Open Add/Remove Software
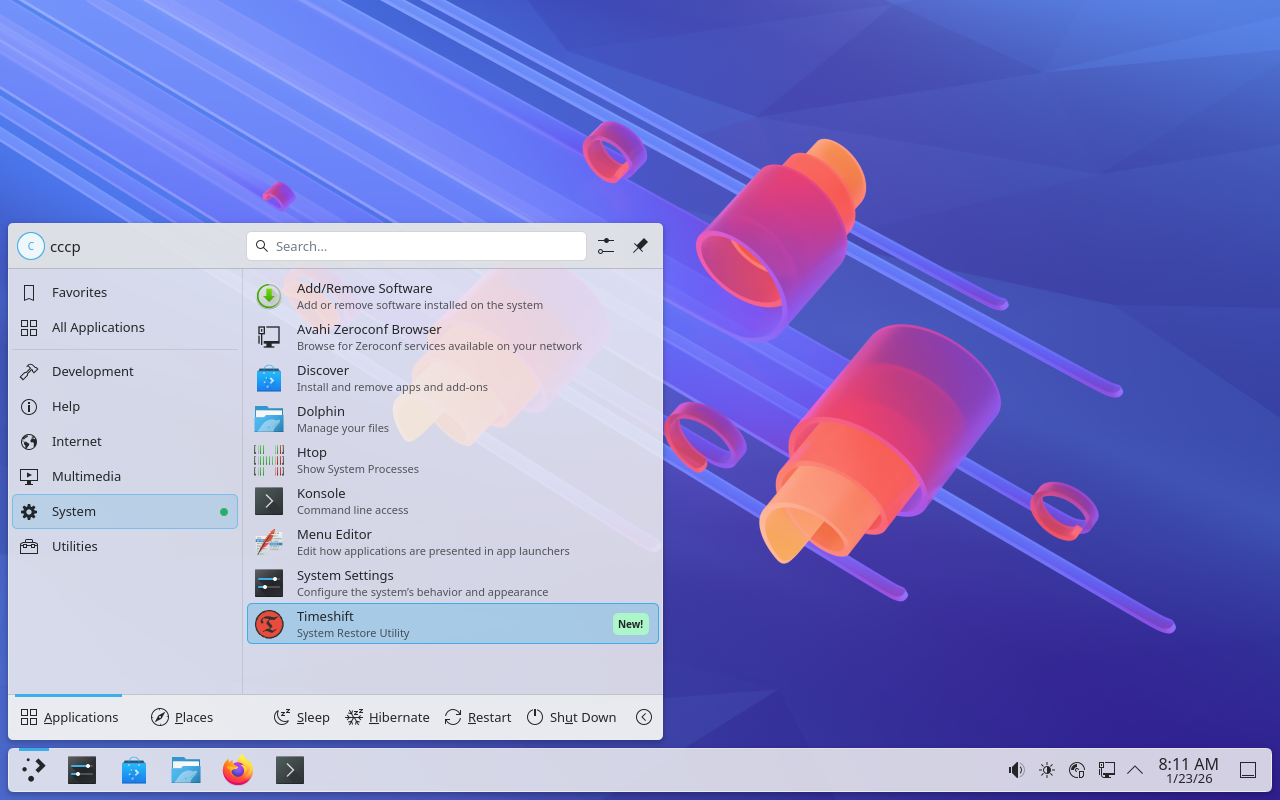Image resolution: width=1280 pixels, height=800 pixels. [x=452, y=296]
